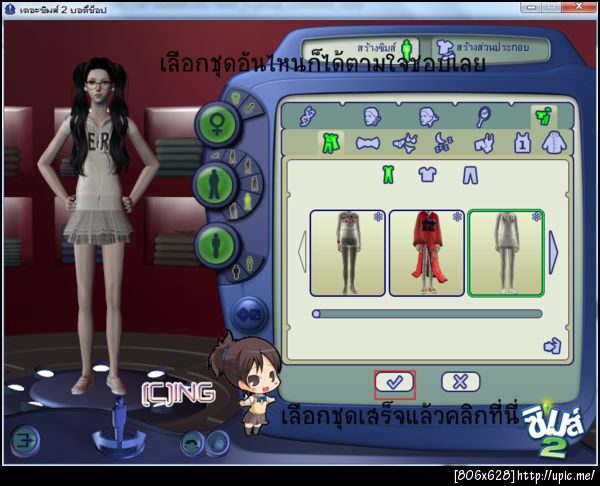Cancel with the X button
Image resolution: width=600 pixels, height=486 pixels.
(x=460, y=382)
